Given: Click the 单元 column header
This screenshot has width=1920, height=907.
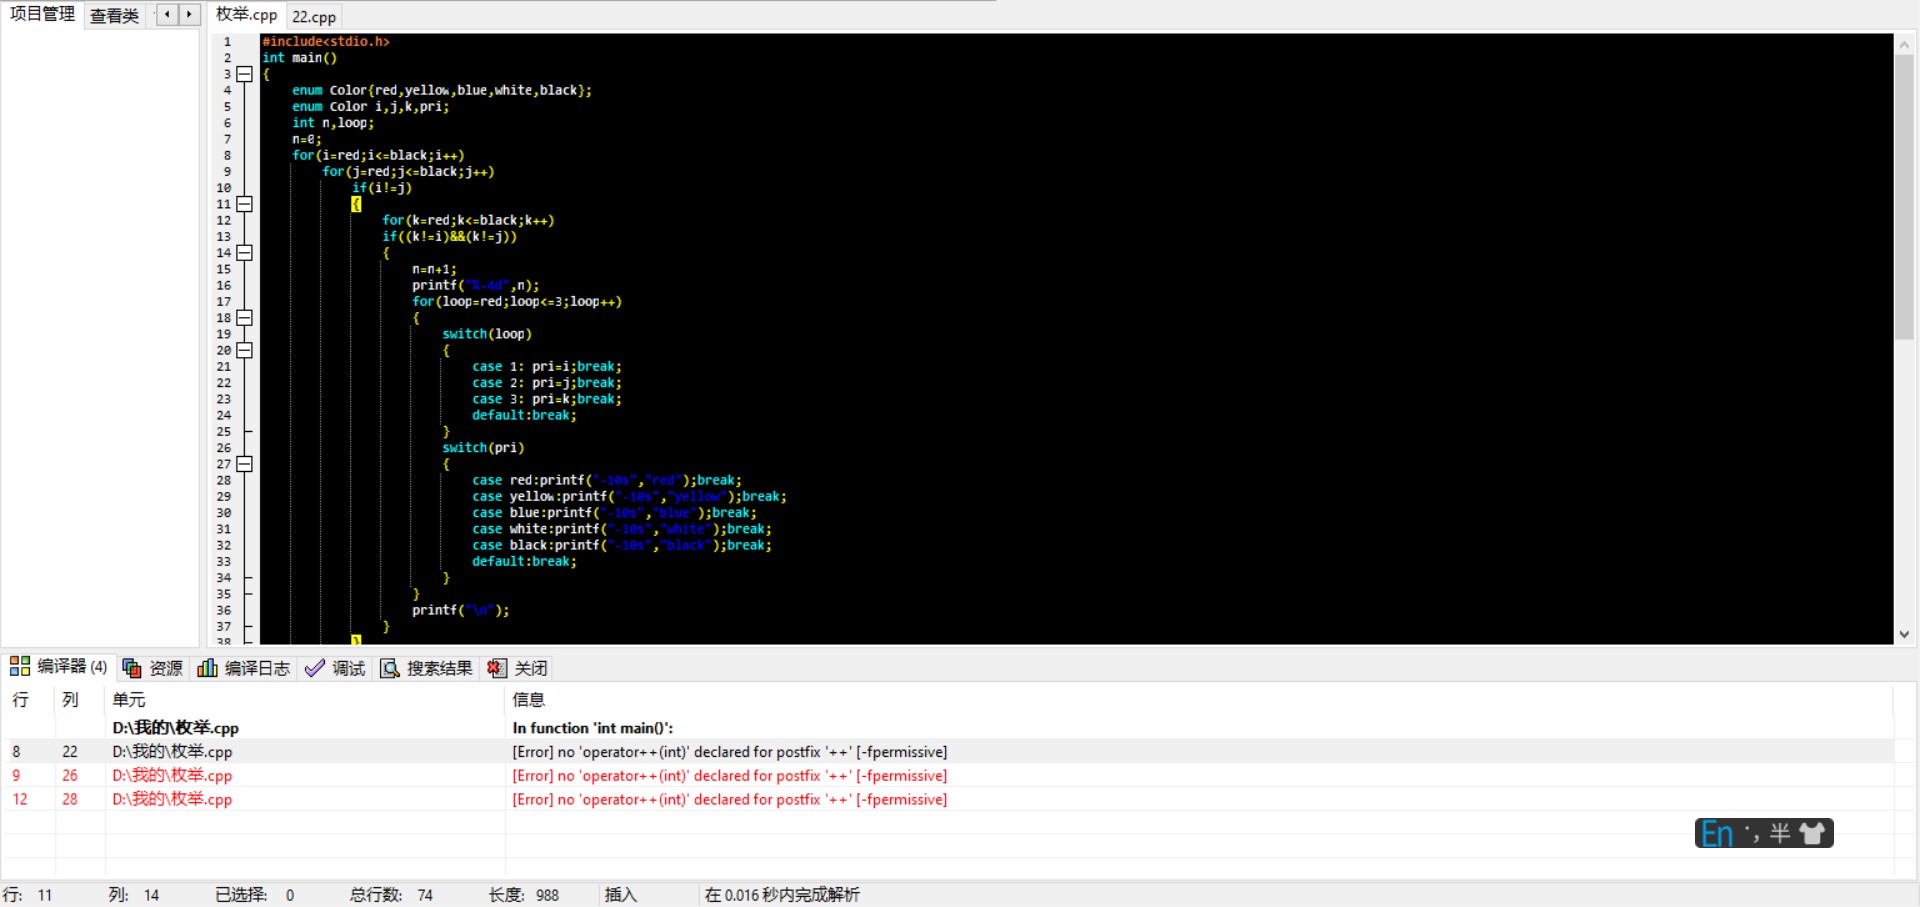Looking at the screenshot, I should [129, 700].
